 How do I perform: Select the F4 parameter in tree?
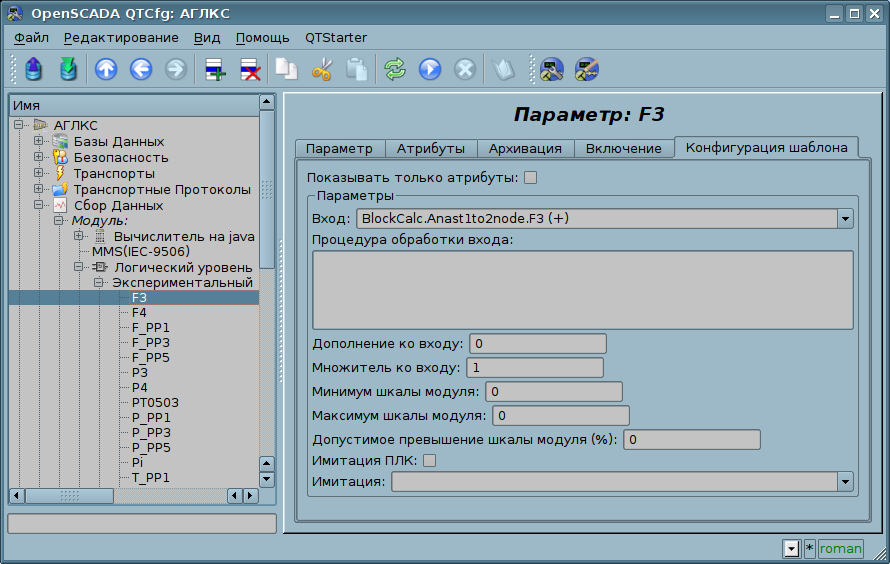pyautogui.click(x=139, y=313)
